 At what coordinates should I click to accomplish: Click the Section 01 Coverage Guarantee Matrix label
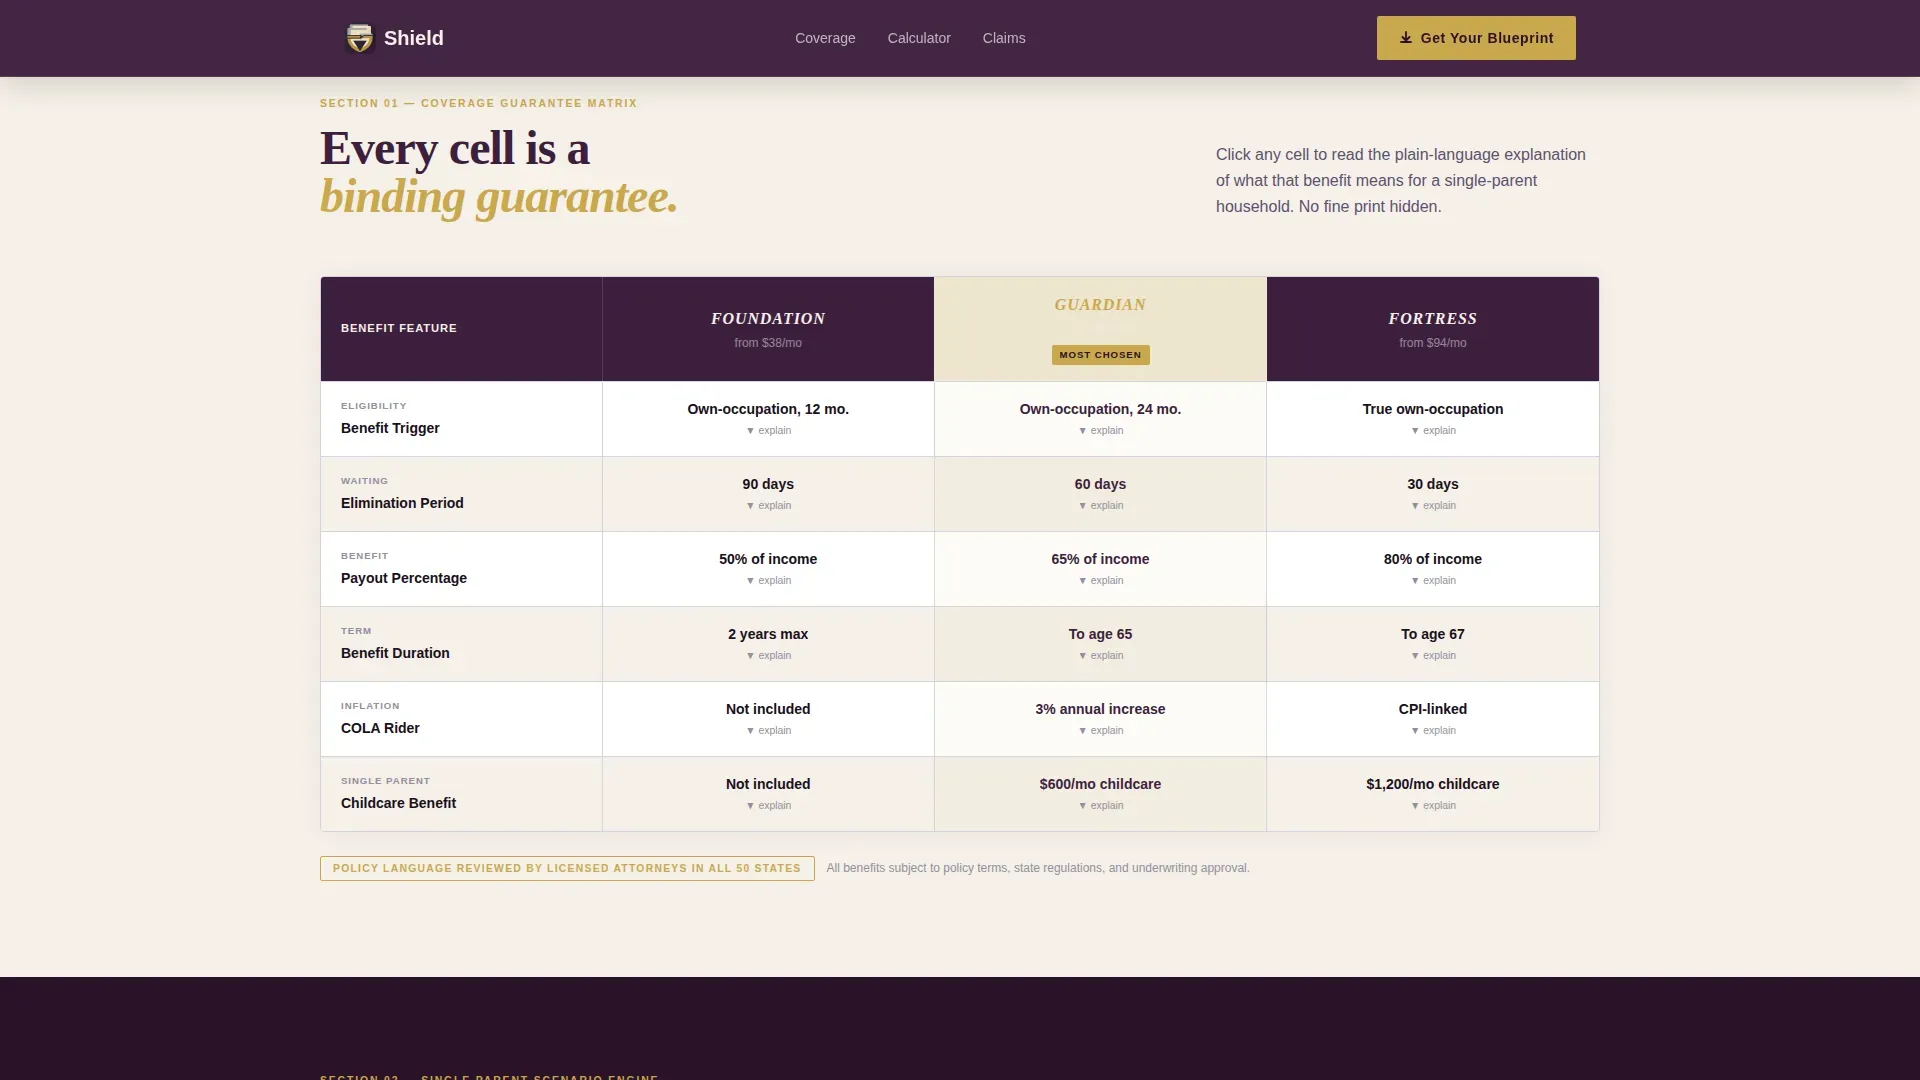click(478, 103)
